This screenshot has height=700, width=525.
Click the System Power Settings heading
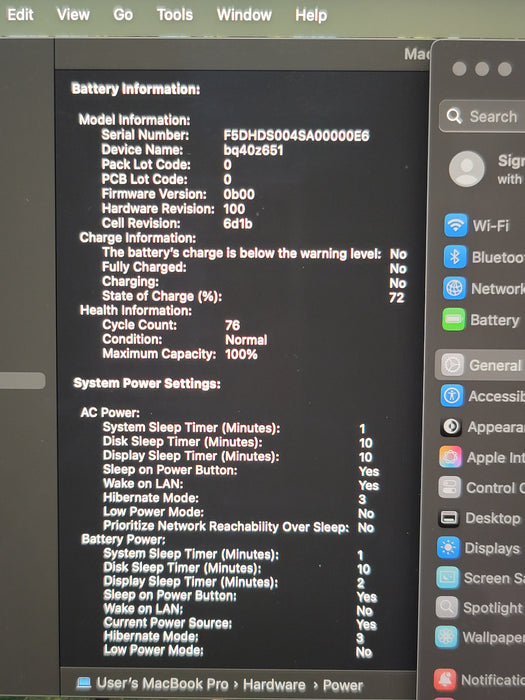(x=147, y=383)
